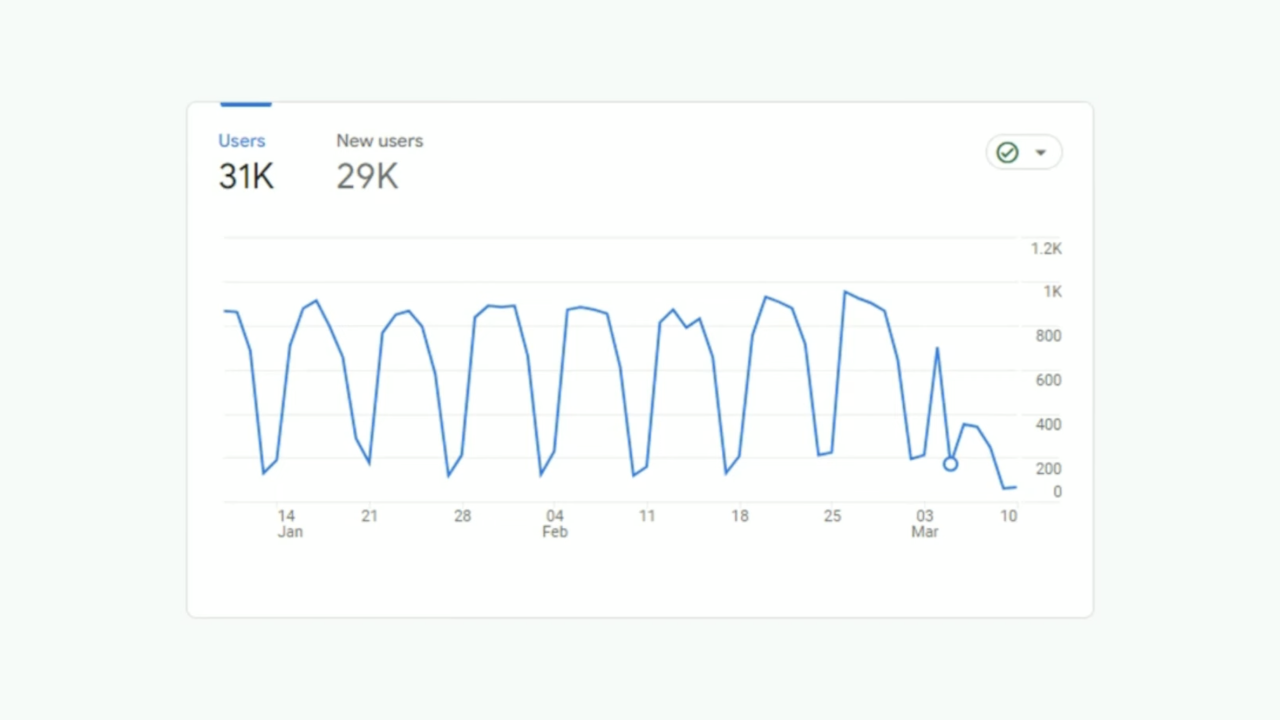Click the blue active tab indicator bar
Viewport: 1280px width, 720px height.
click(245, 104)
